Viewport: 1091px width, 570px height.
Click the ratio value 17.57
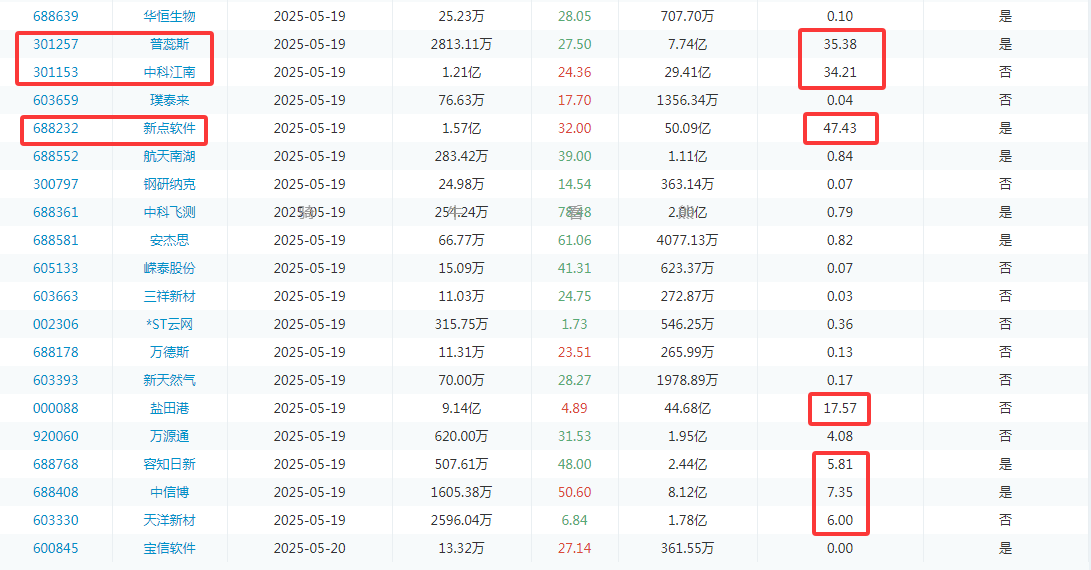tap(840, 409)
